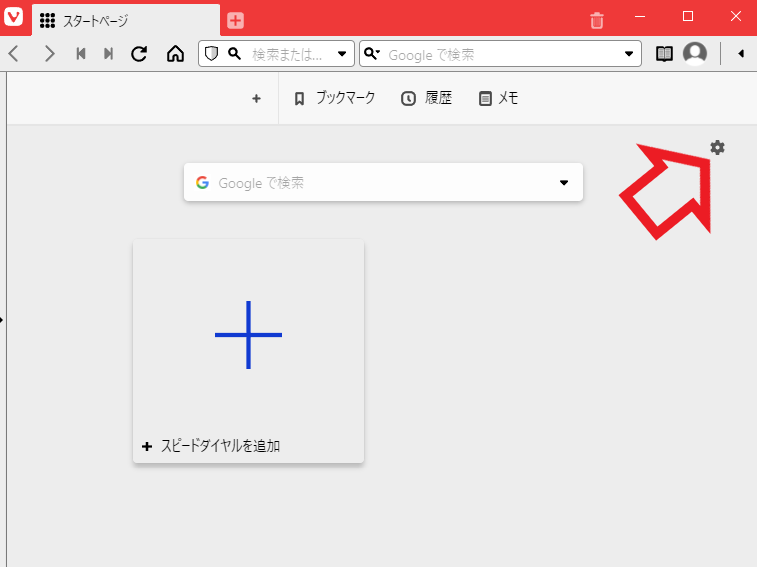
Task: Click the rewind history button
Action: (81, 53)
